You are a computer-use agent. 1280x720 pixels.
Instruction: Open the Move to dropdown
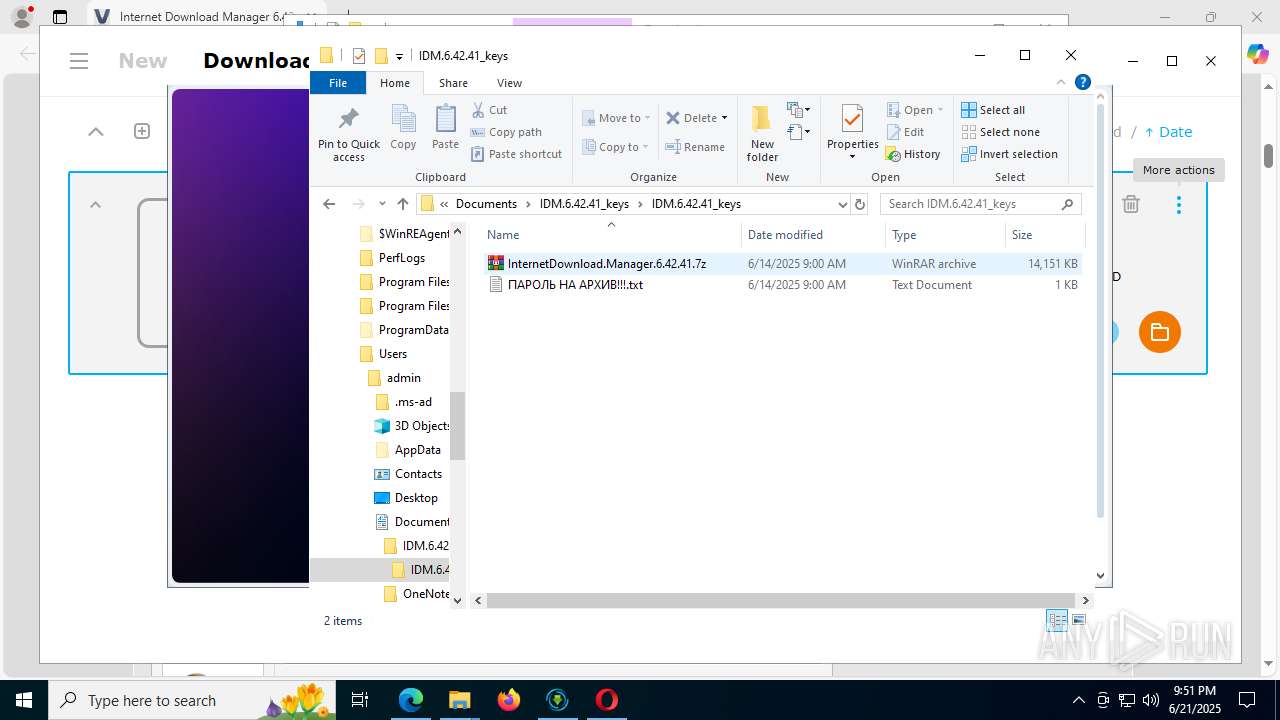pyautogui.click(x=616, y=118)
